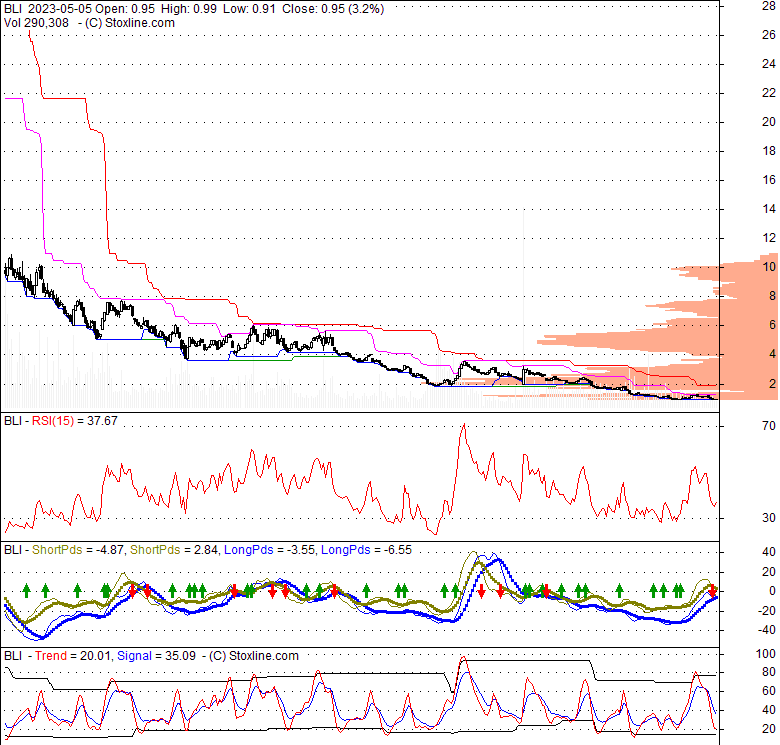Click the "18" price axis label

coord(769,151)
